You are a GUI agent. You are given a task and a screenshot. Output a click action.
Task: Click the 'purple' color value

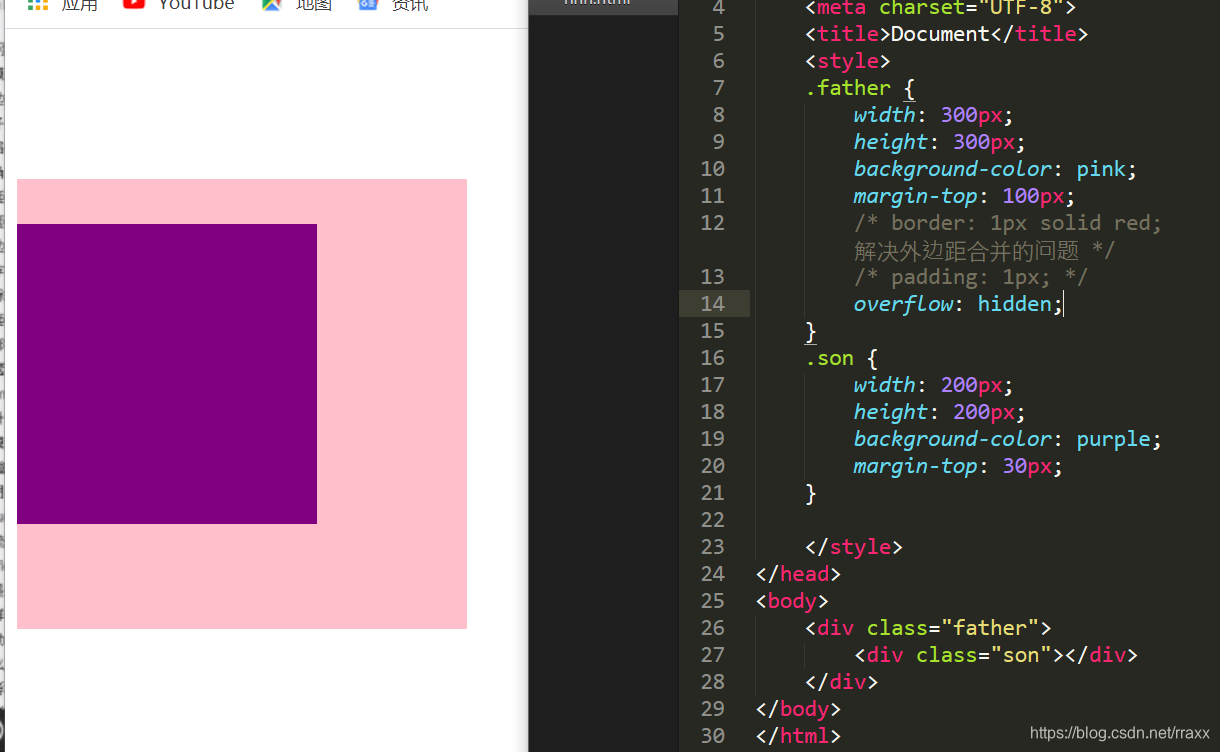coord(1113,439)
